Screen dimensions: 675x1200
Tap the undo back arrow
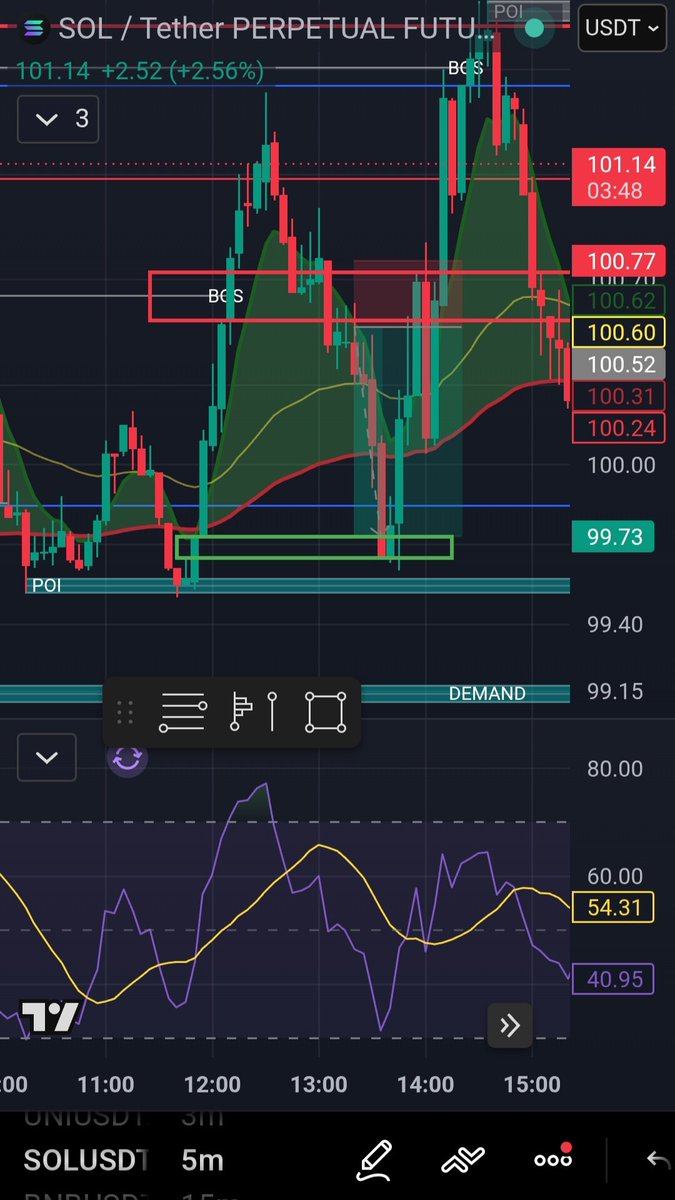pyautogui.click(x=657, y=1160)
